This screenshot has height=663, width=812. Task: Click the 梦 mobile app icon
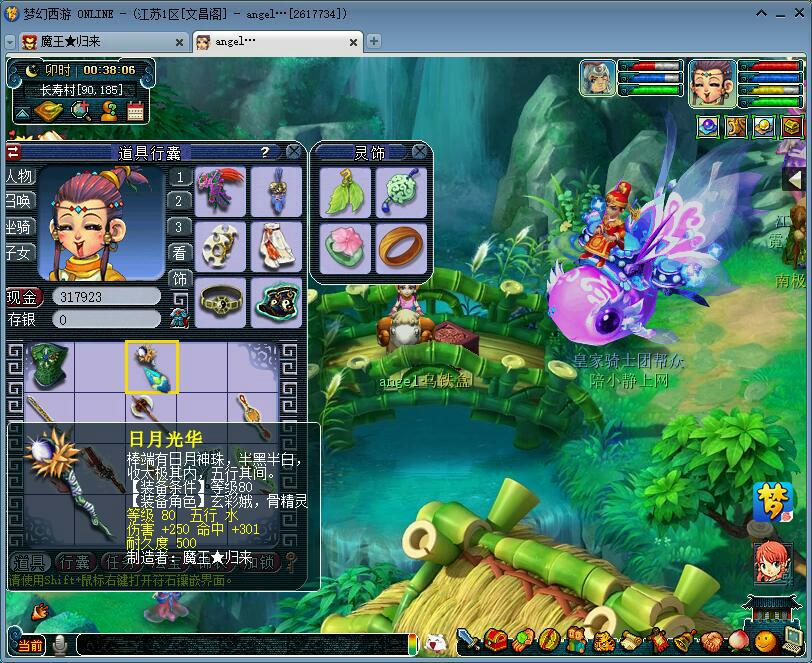coord(773,502)
